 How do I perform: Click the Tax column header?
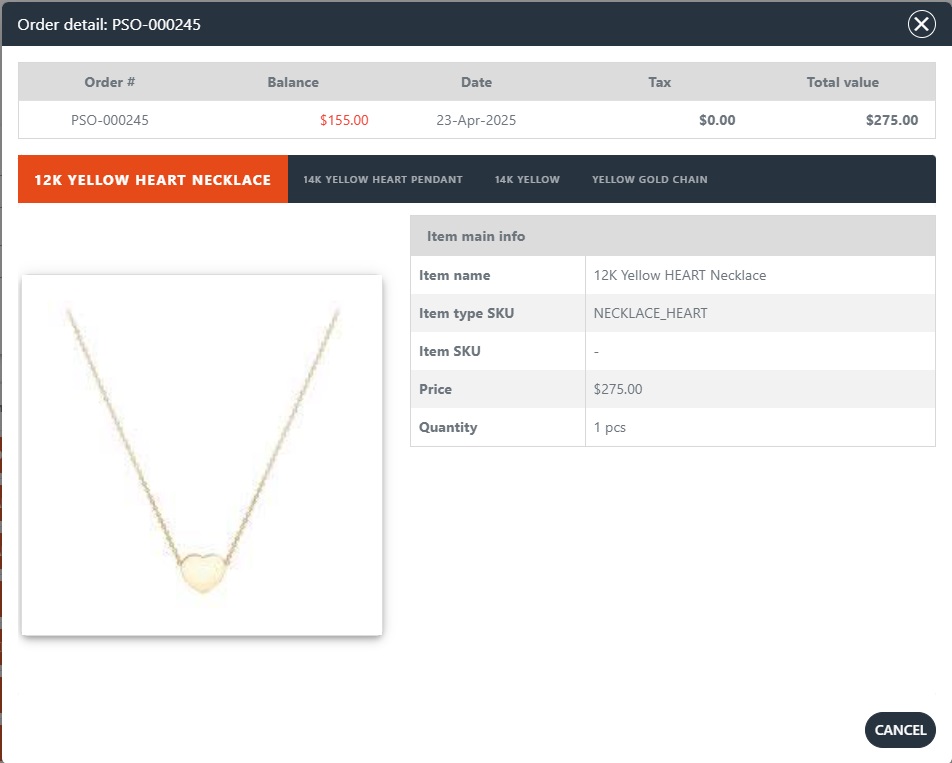click(659, 82)
